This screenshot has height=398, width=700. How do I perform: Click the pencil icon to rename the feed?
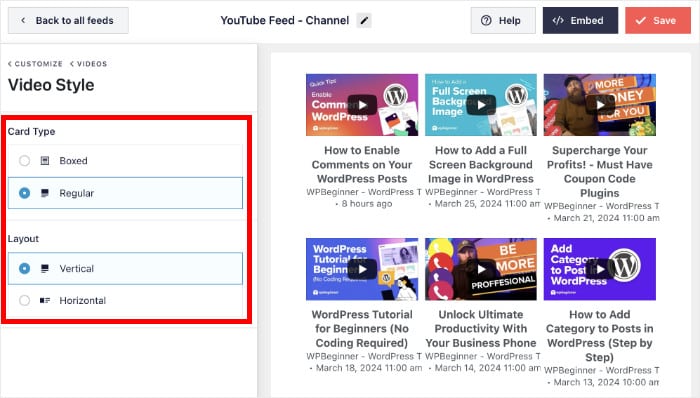[x=364, y=21]
